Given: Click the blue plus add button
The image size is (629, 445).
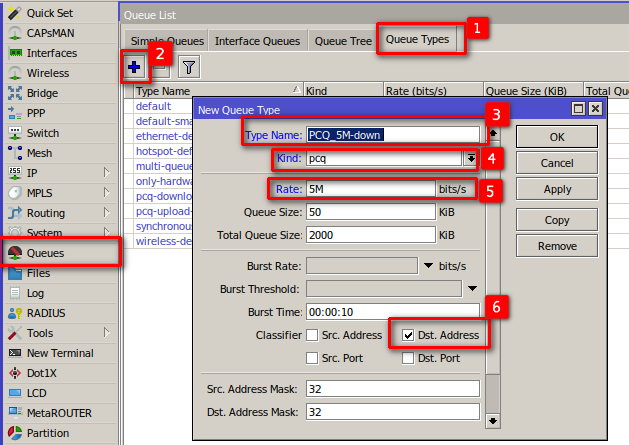Looking at the screenshot, I should pyautogui.click(x=135, y=67).
